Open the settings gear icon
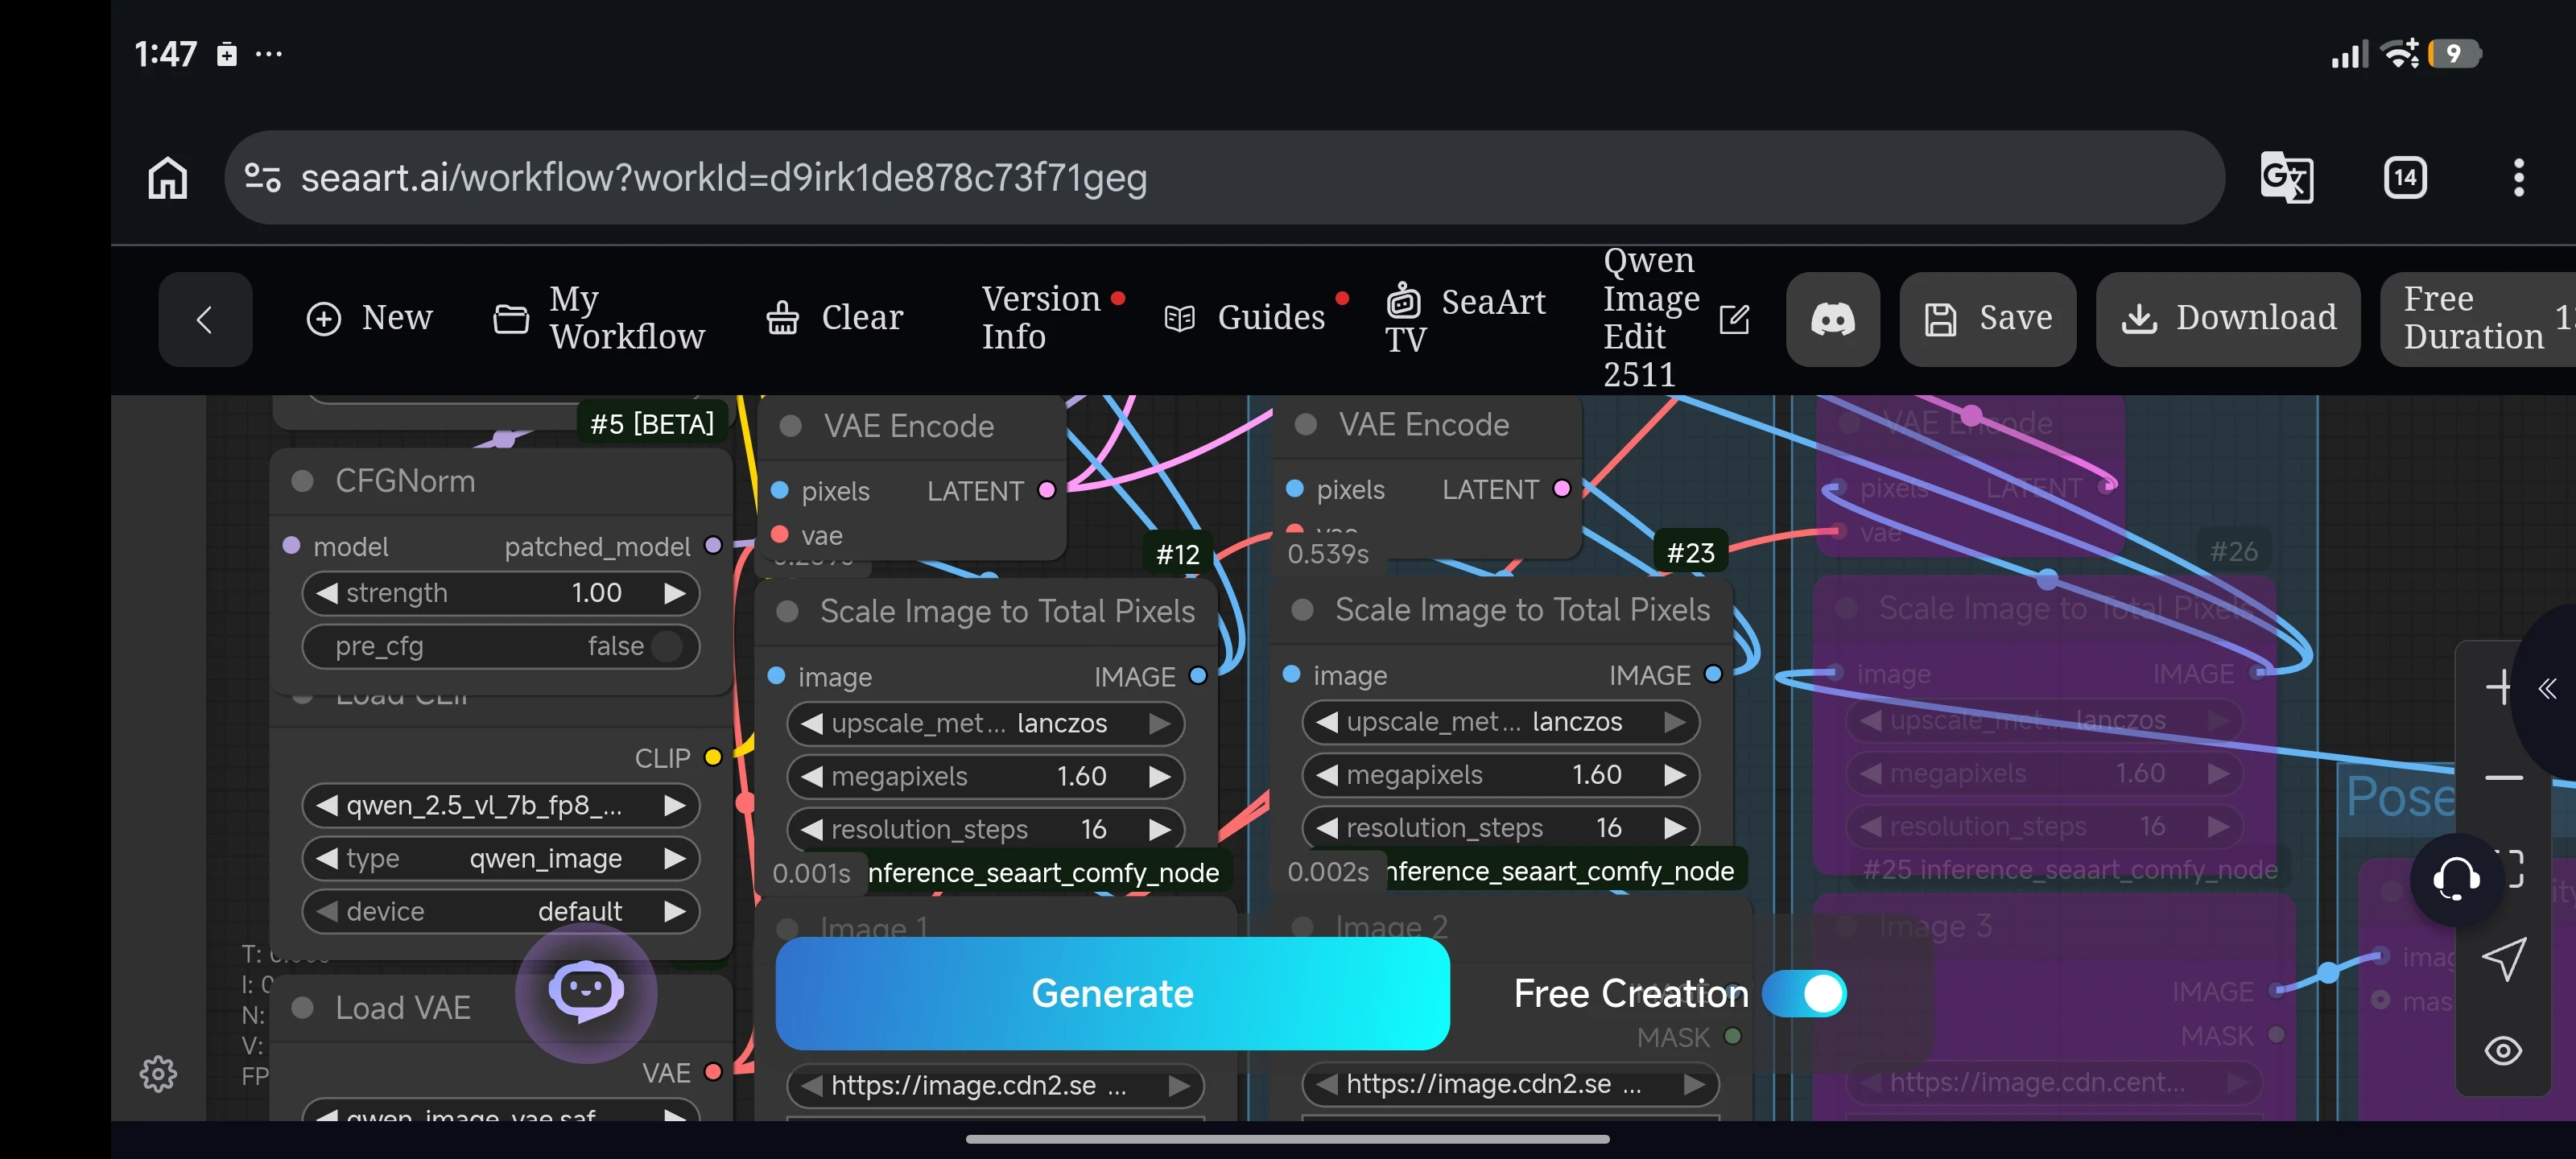 click(x=158, y=1073)
